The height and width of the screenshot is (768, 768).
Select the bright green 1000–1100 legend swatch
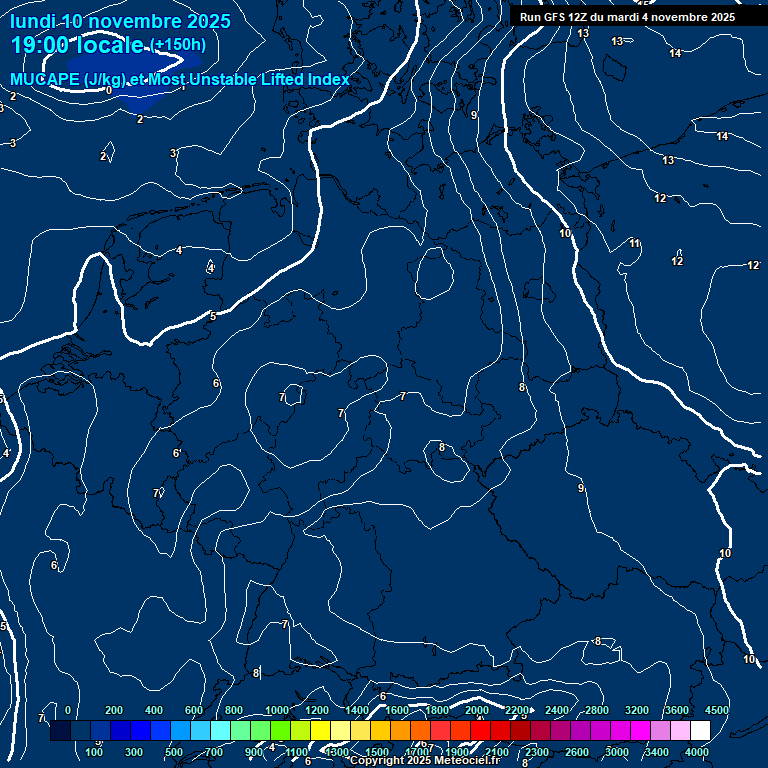pos(280,730)
